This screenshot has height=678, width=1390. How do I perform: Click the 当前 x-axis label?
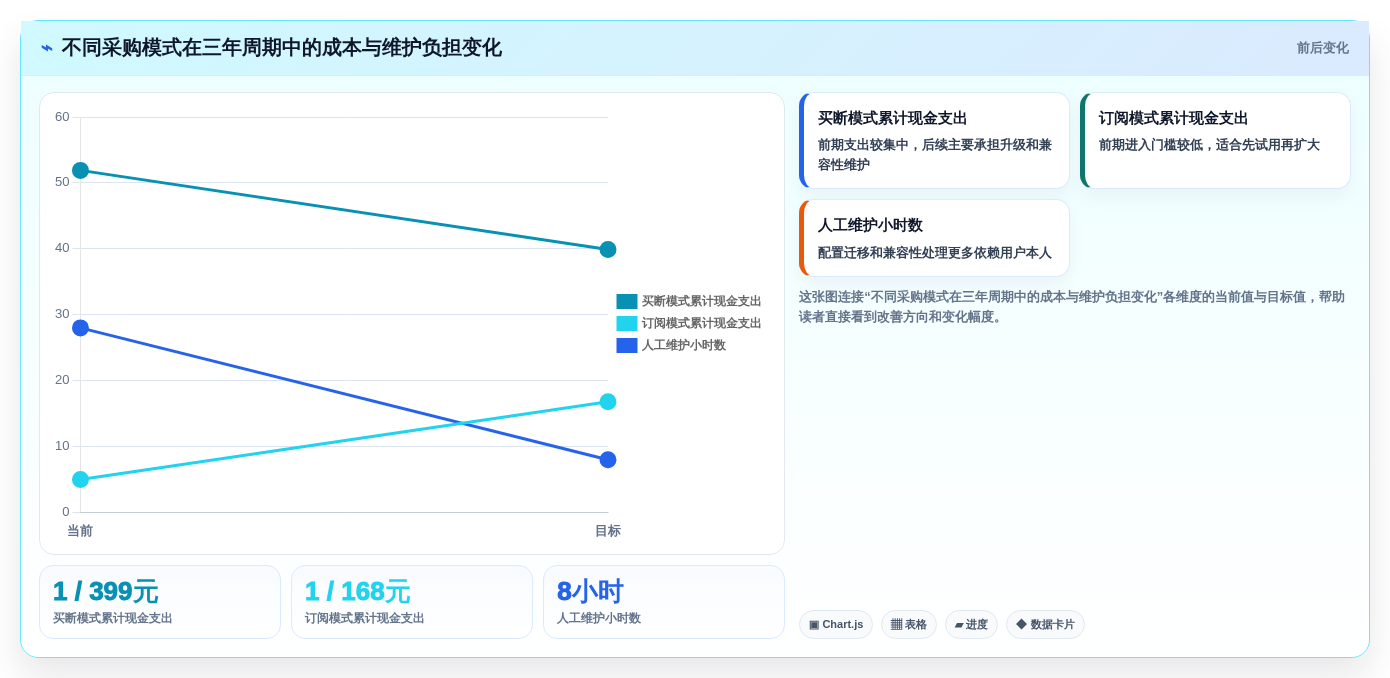click(80, 531)
